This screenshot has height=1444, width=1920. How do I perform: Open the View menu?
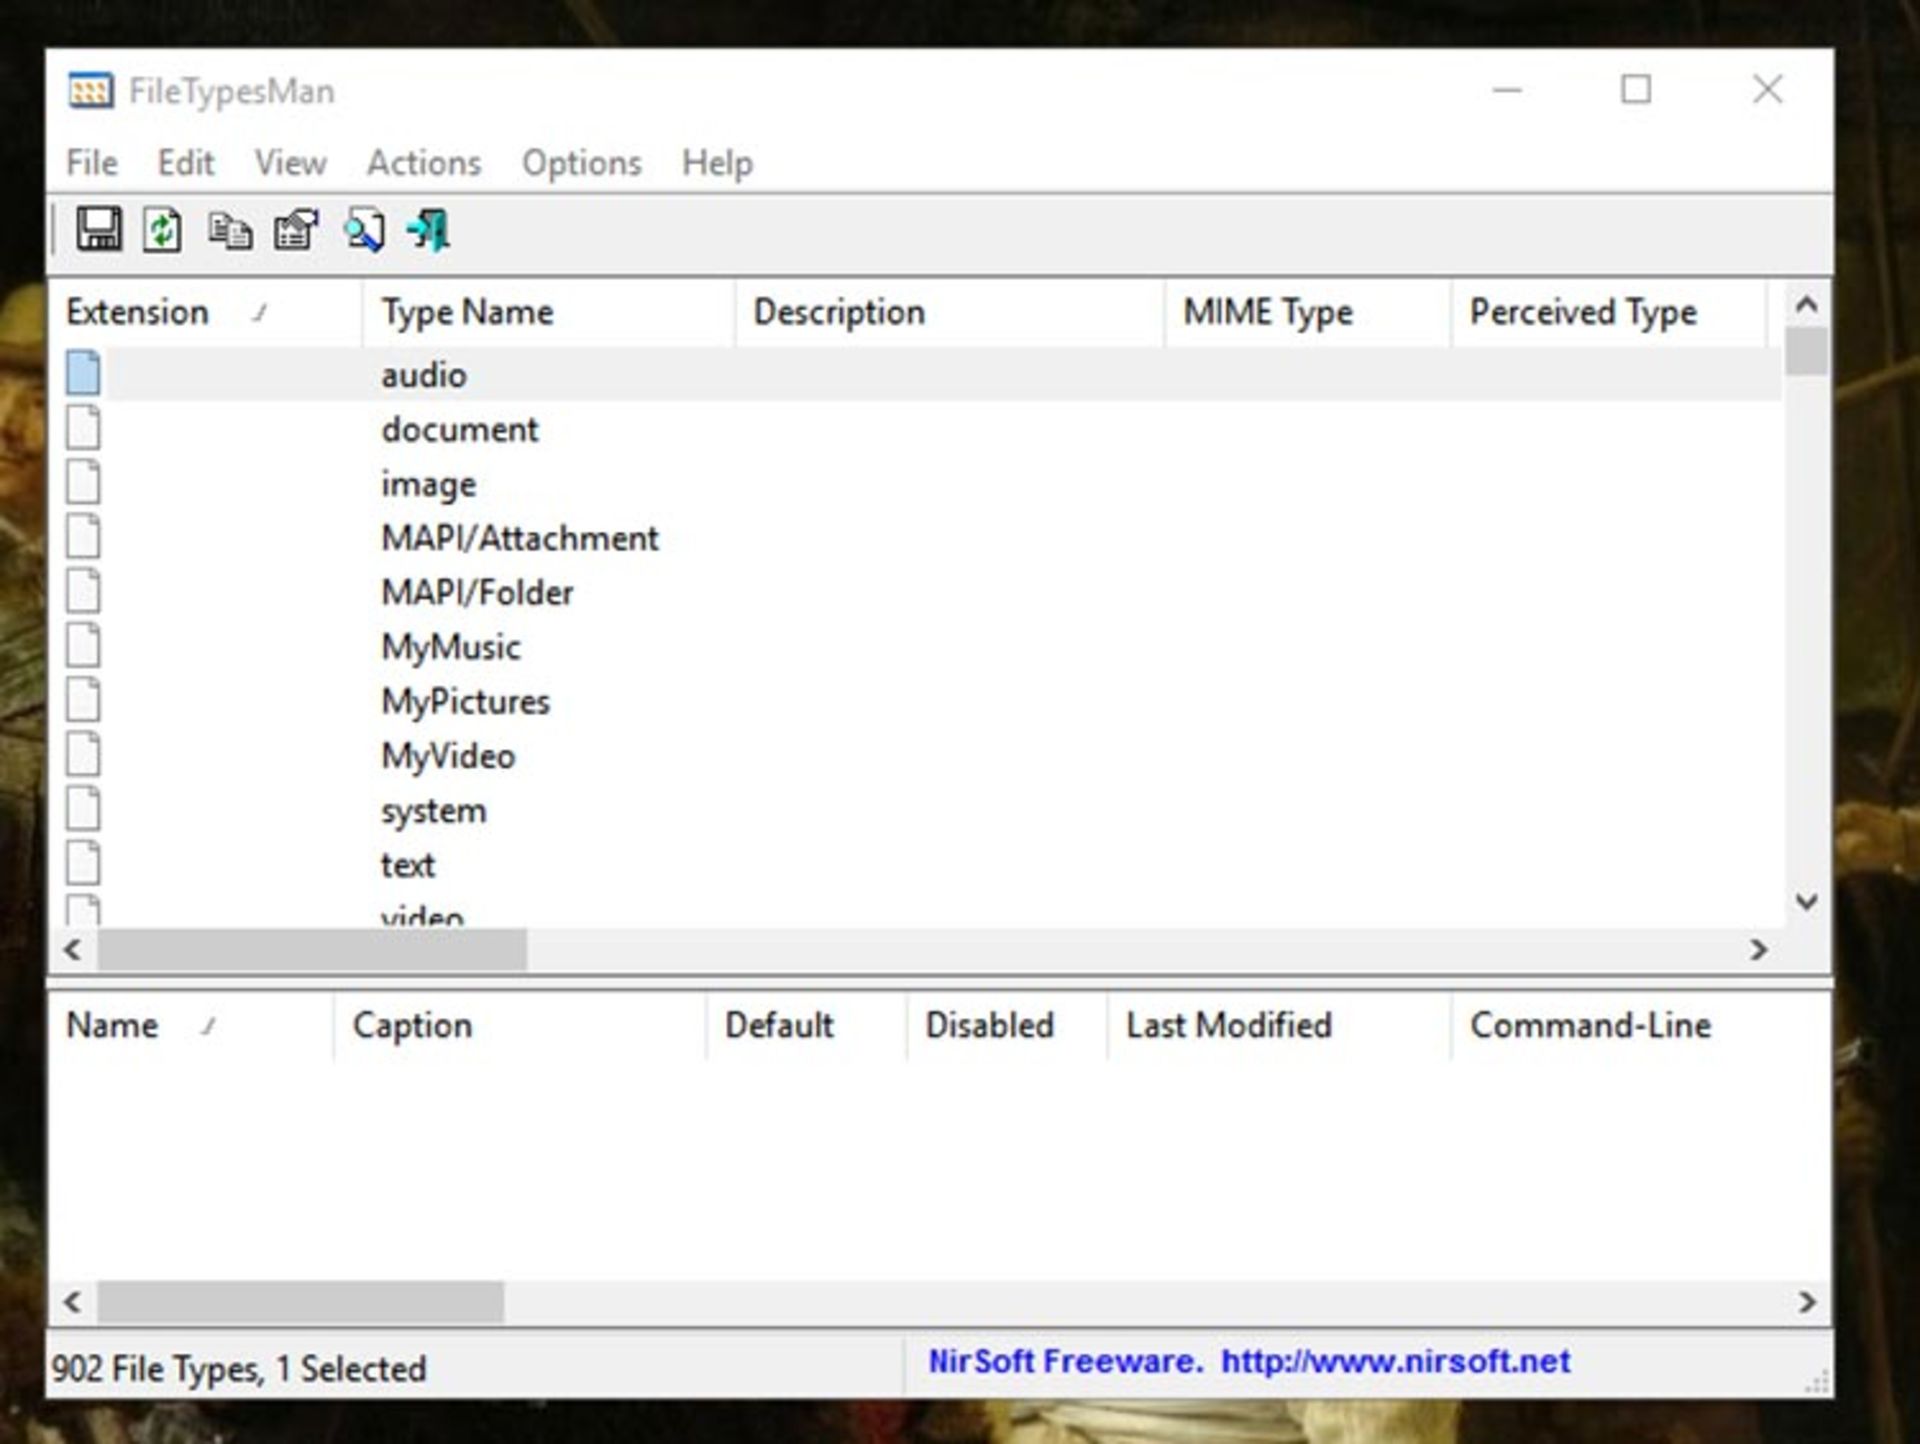coord(290,162)
